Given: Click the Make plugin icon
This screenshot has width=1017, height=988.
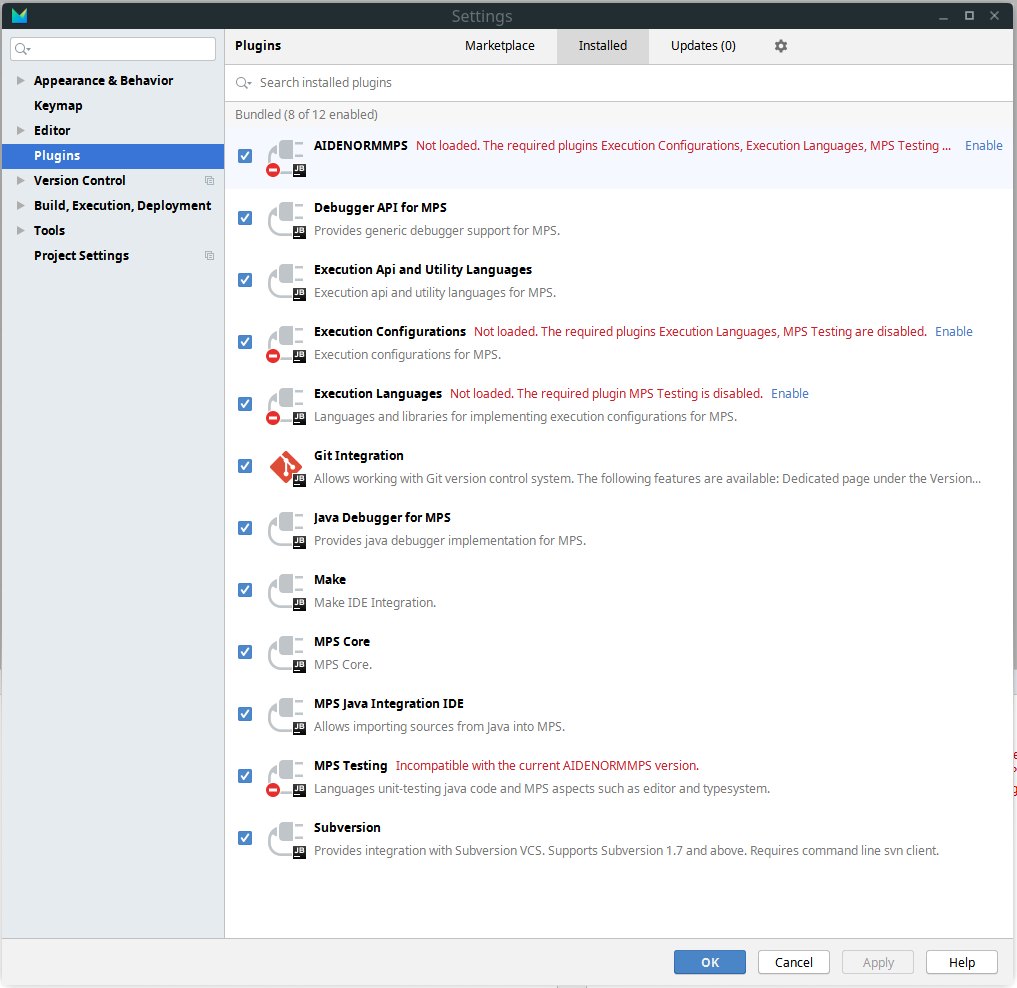Looking at the screenshot, I should [x=286, y=591].
